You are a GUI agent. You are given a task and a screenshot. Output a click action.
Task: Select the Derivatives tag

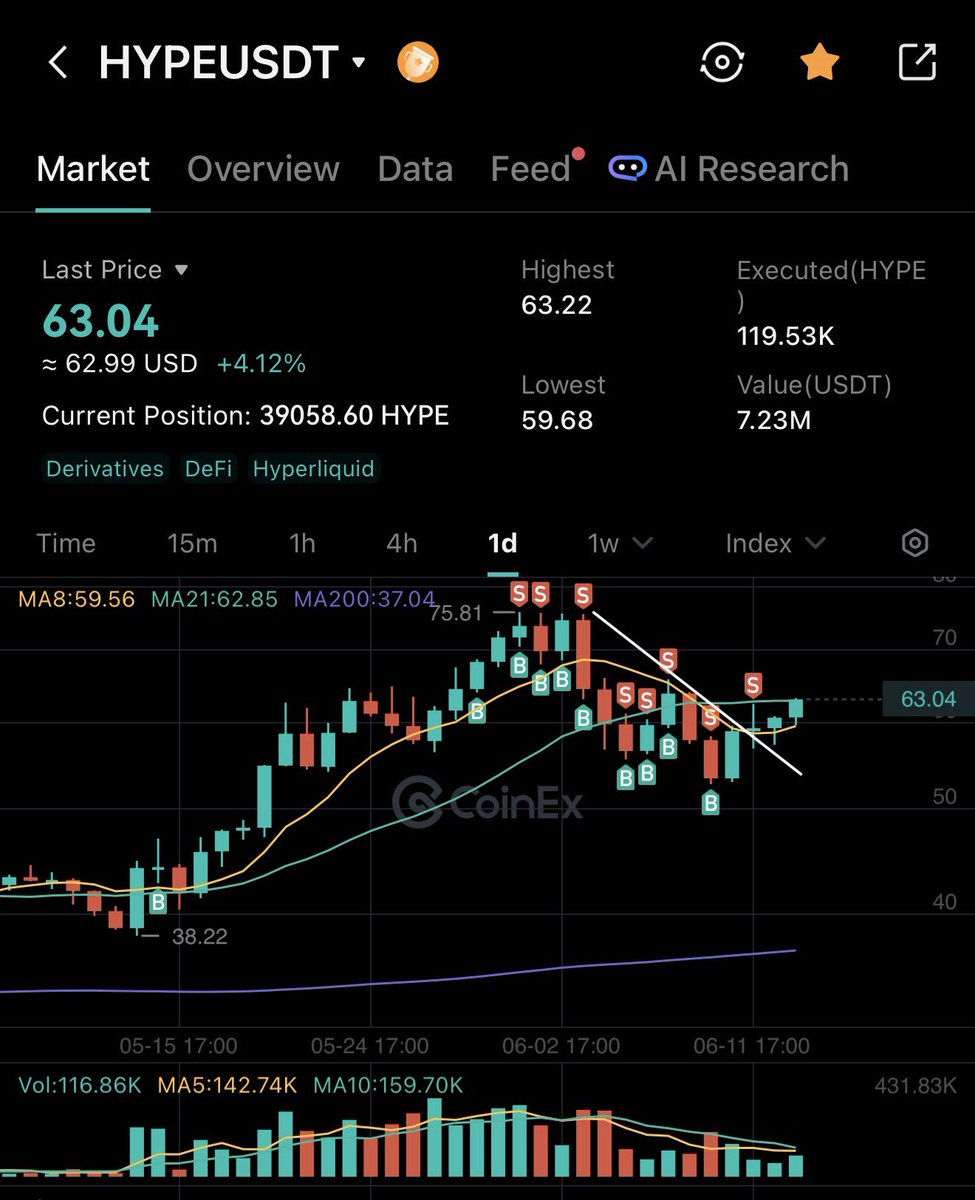104,469
